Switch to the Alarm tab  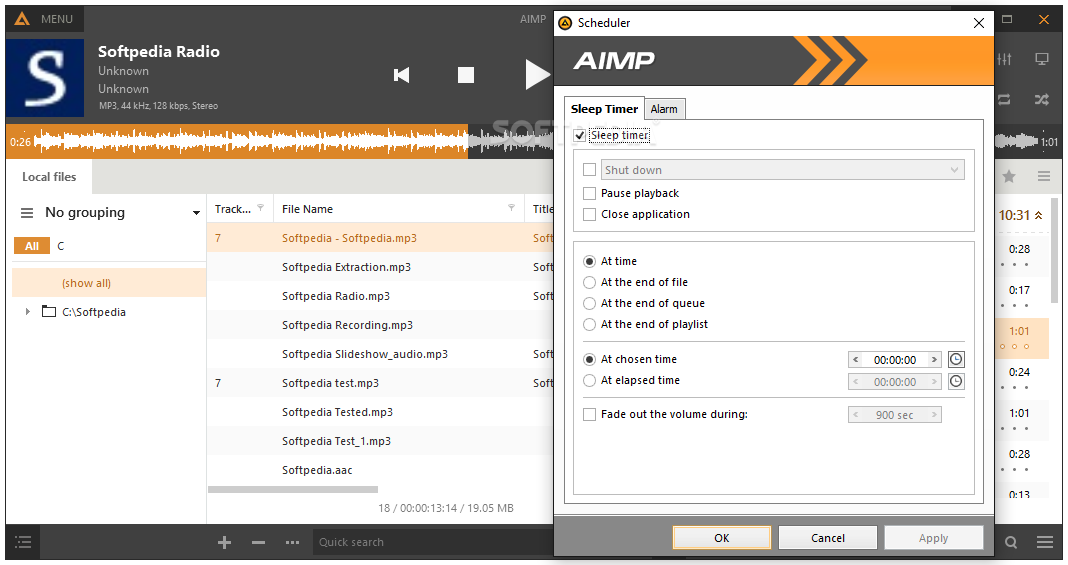pyautogui.click(x=664, y=109)
